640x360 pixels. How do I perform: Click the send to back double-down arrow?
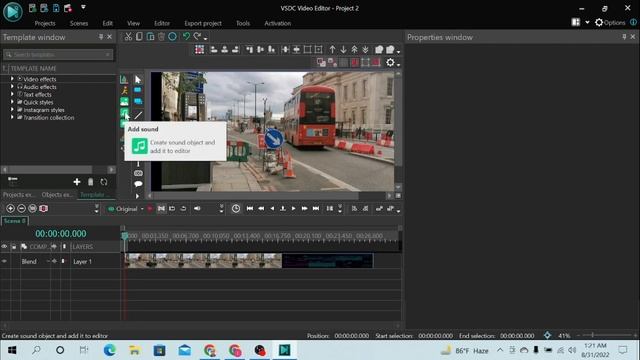[x=365, y=49]
